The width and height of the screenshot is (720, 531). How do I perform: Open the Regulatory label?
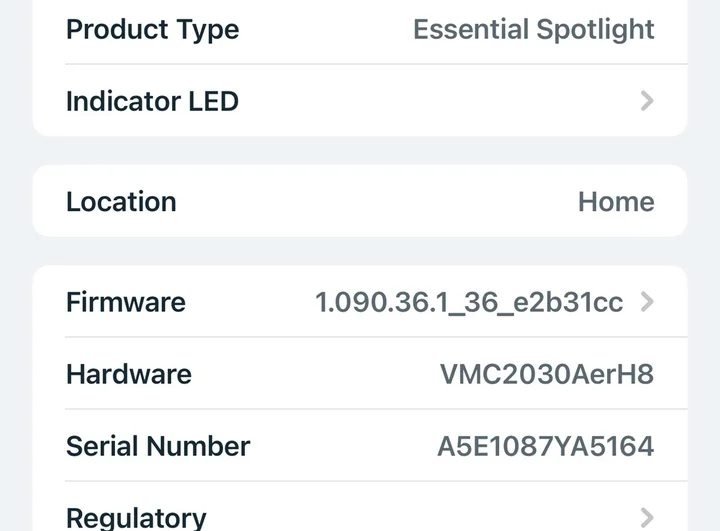point(136,517)
